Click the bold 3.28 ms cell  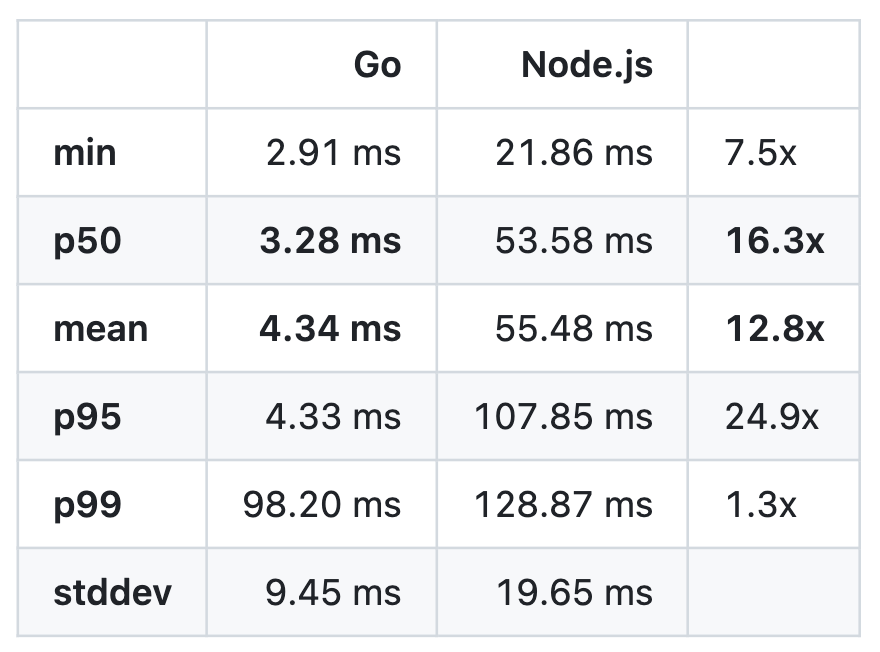pyautogui.click(x=330, y=241)
